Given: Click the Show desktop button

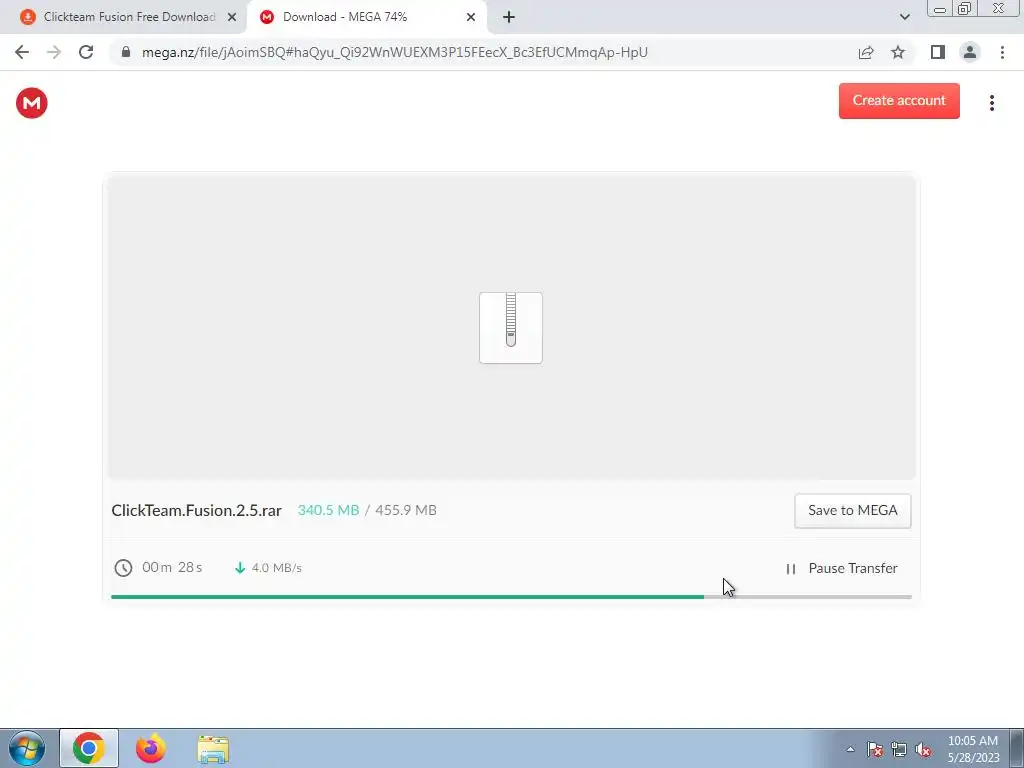Looking at the screenshot, I should [x=1017, y=748].
